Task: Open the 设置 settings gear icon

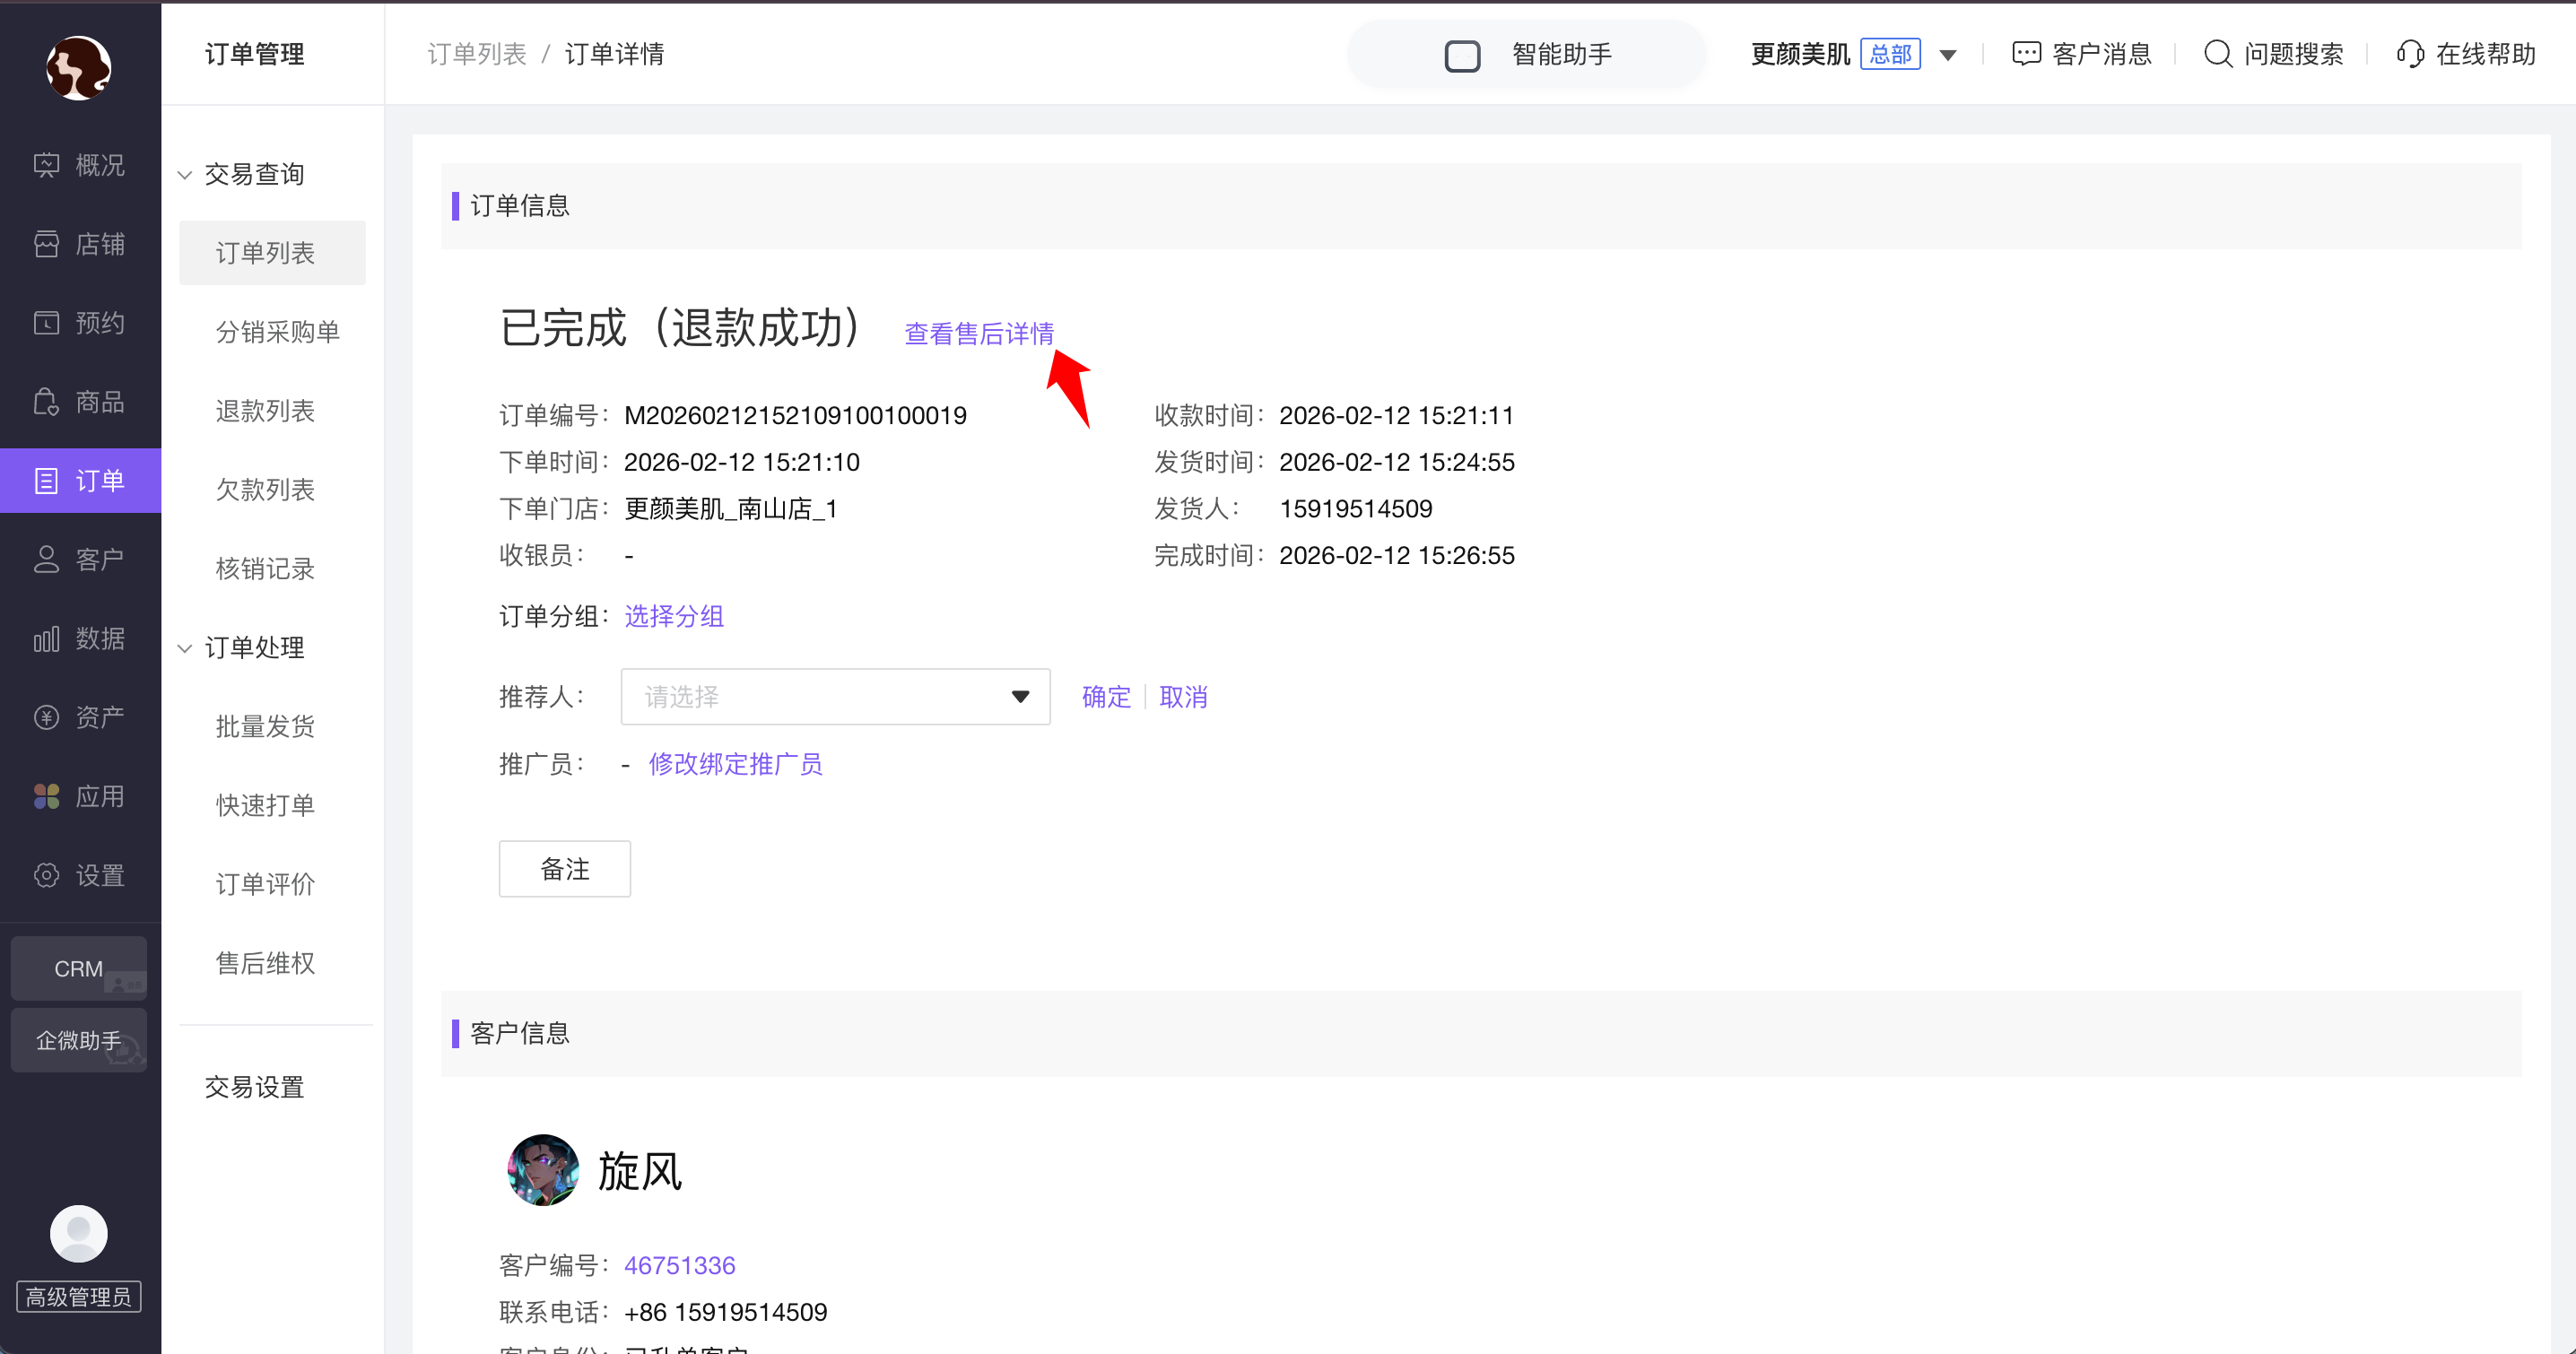Action: [x=47, y=875]
